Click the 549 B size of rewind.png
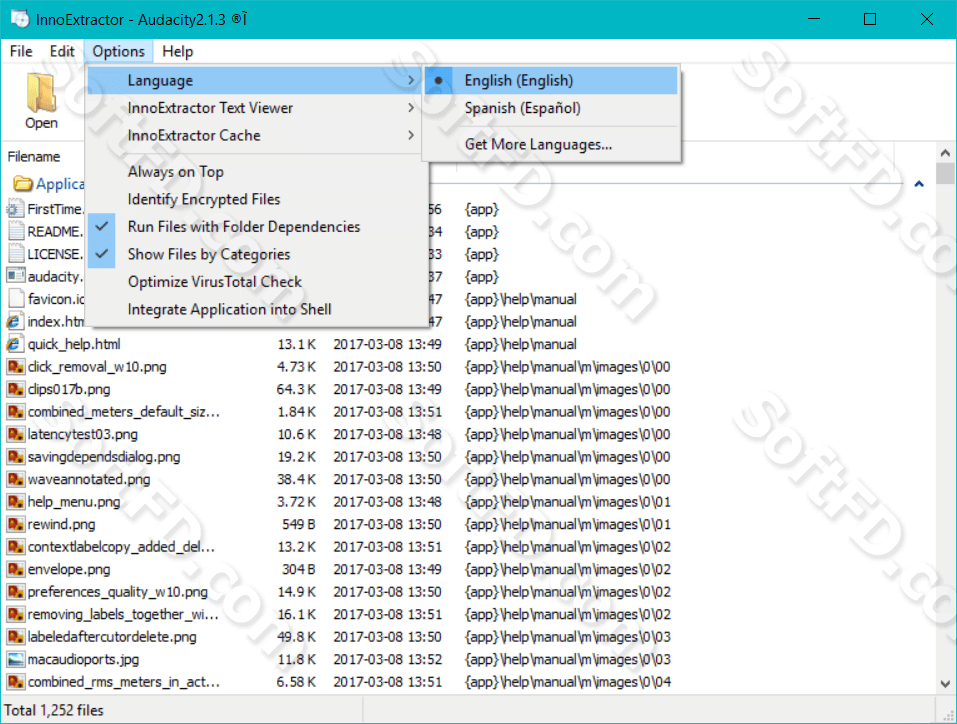This screenshot has height=724, width=957. tap(299, 524)
